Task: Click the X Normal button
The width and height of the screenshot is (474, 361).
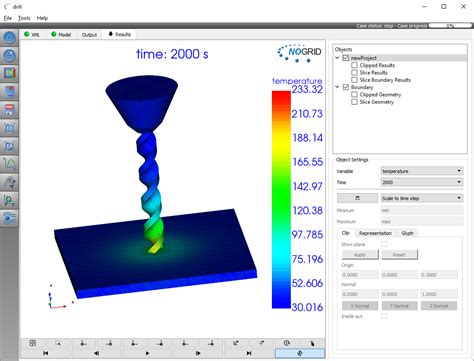Action: click(360, 306)
